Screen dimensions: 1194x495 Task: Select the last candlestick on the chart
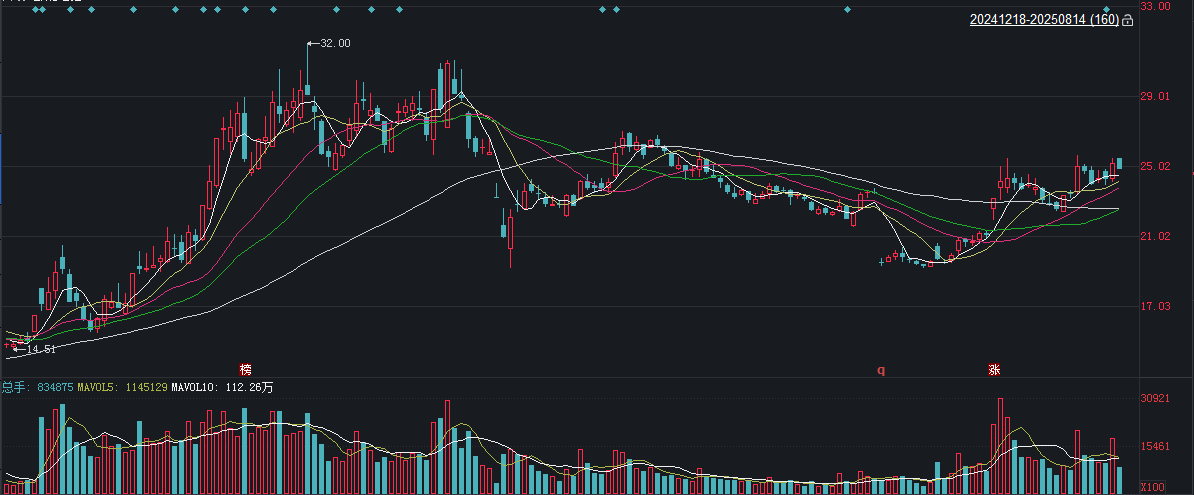pos(1119,163)
